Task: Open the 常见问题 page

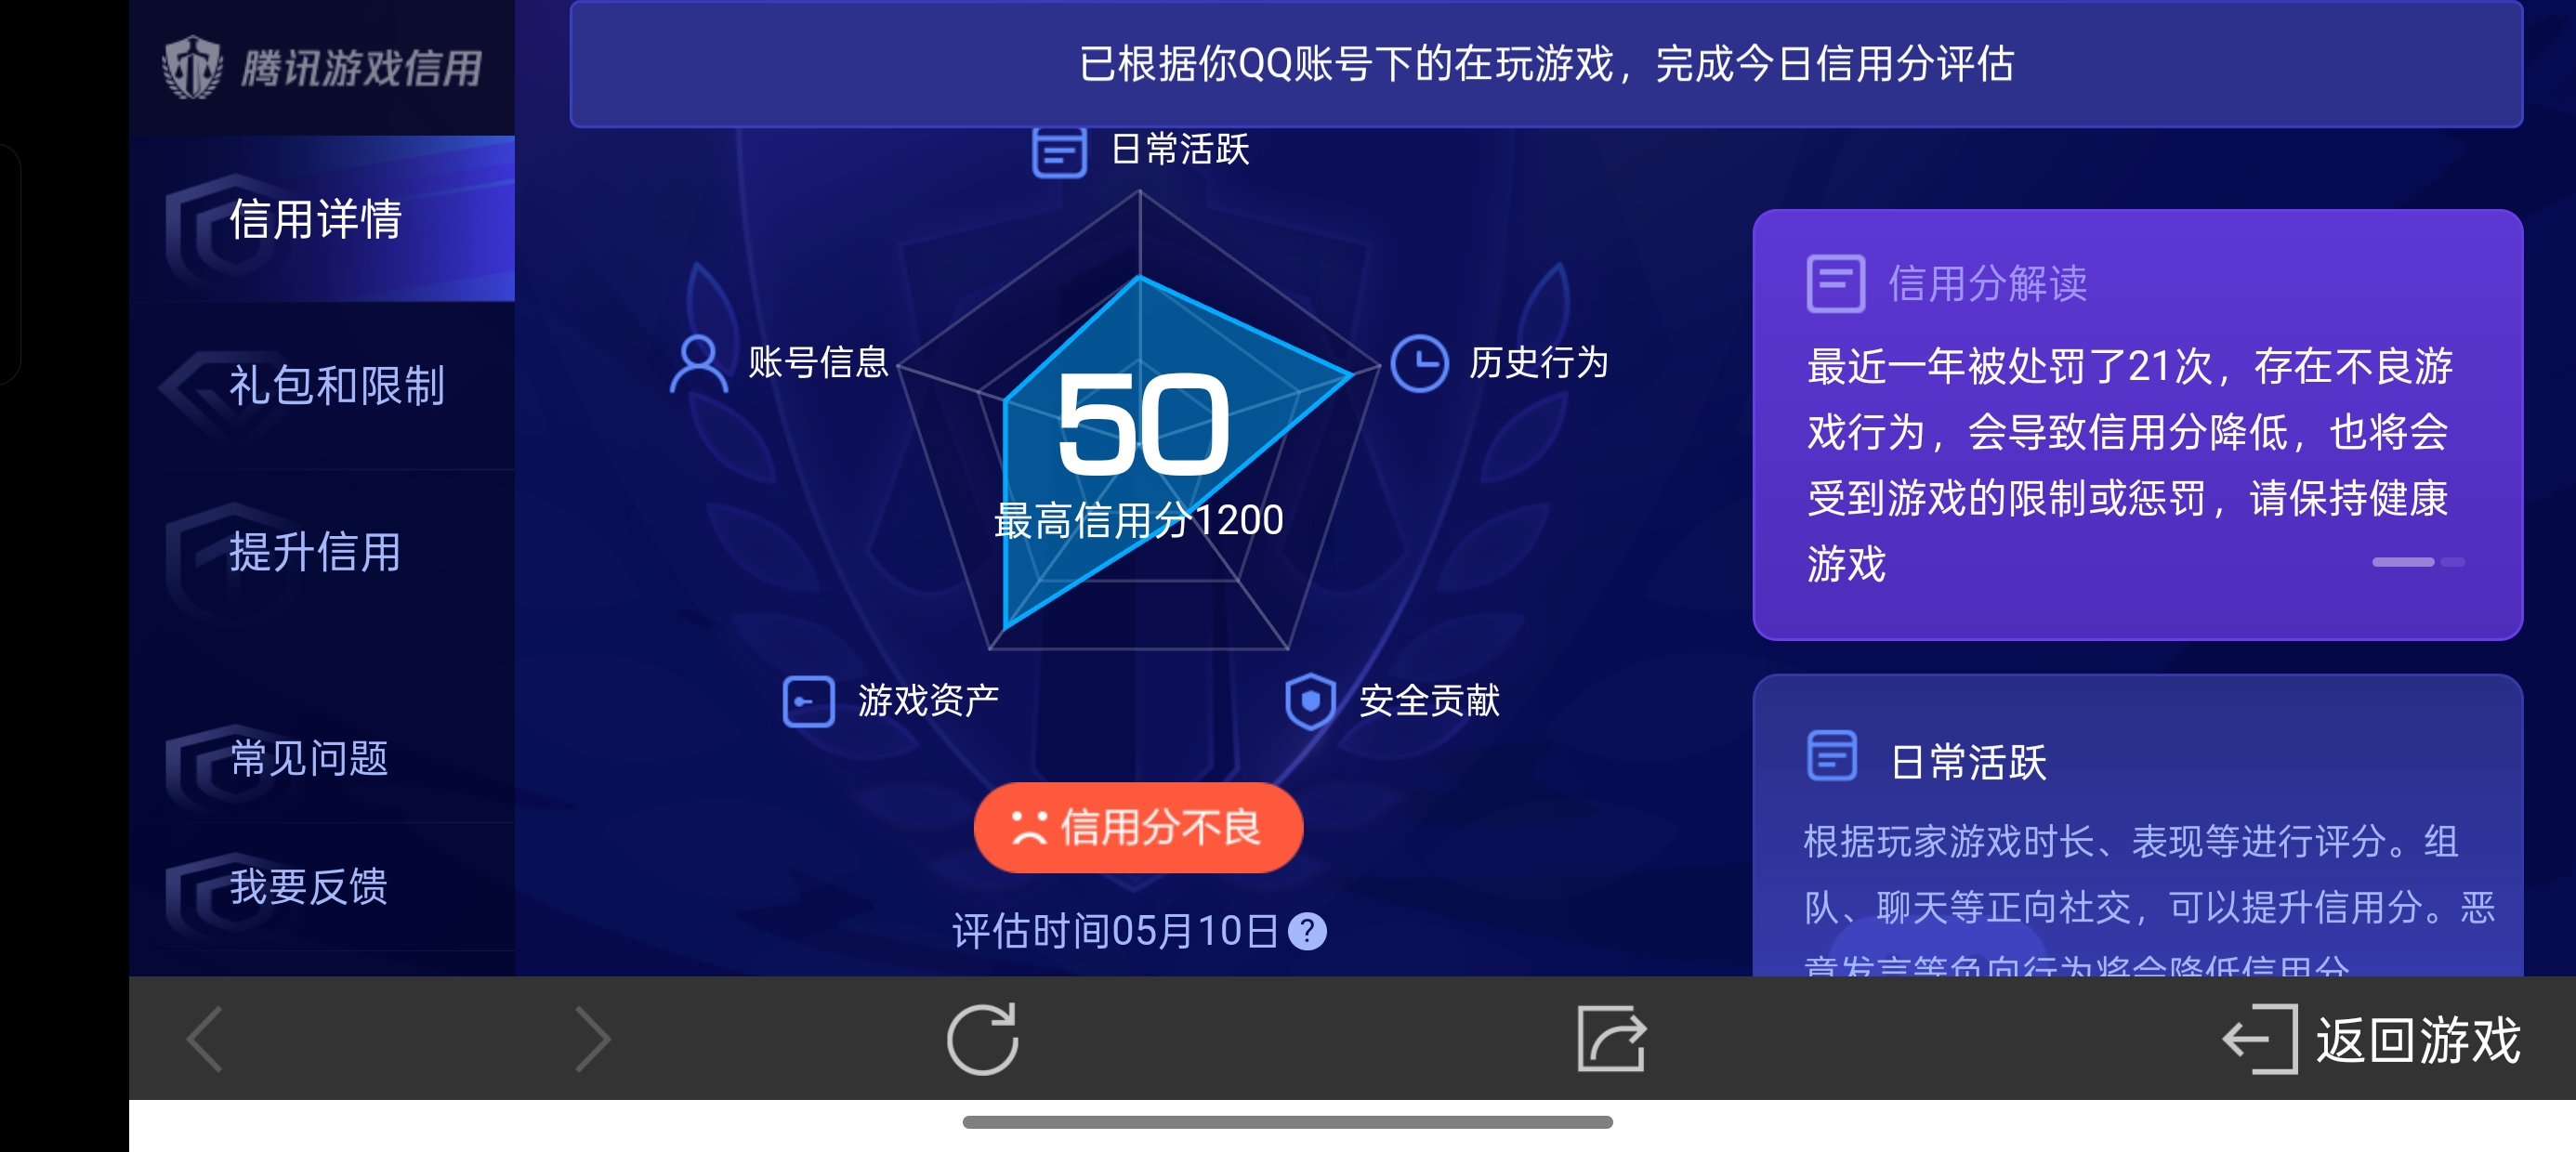Action: click(309, 760)
